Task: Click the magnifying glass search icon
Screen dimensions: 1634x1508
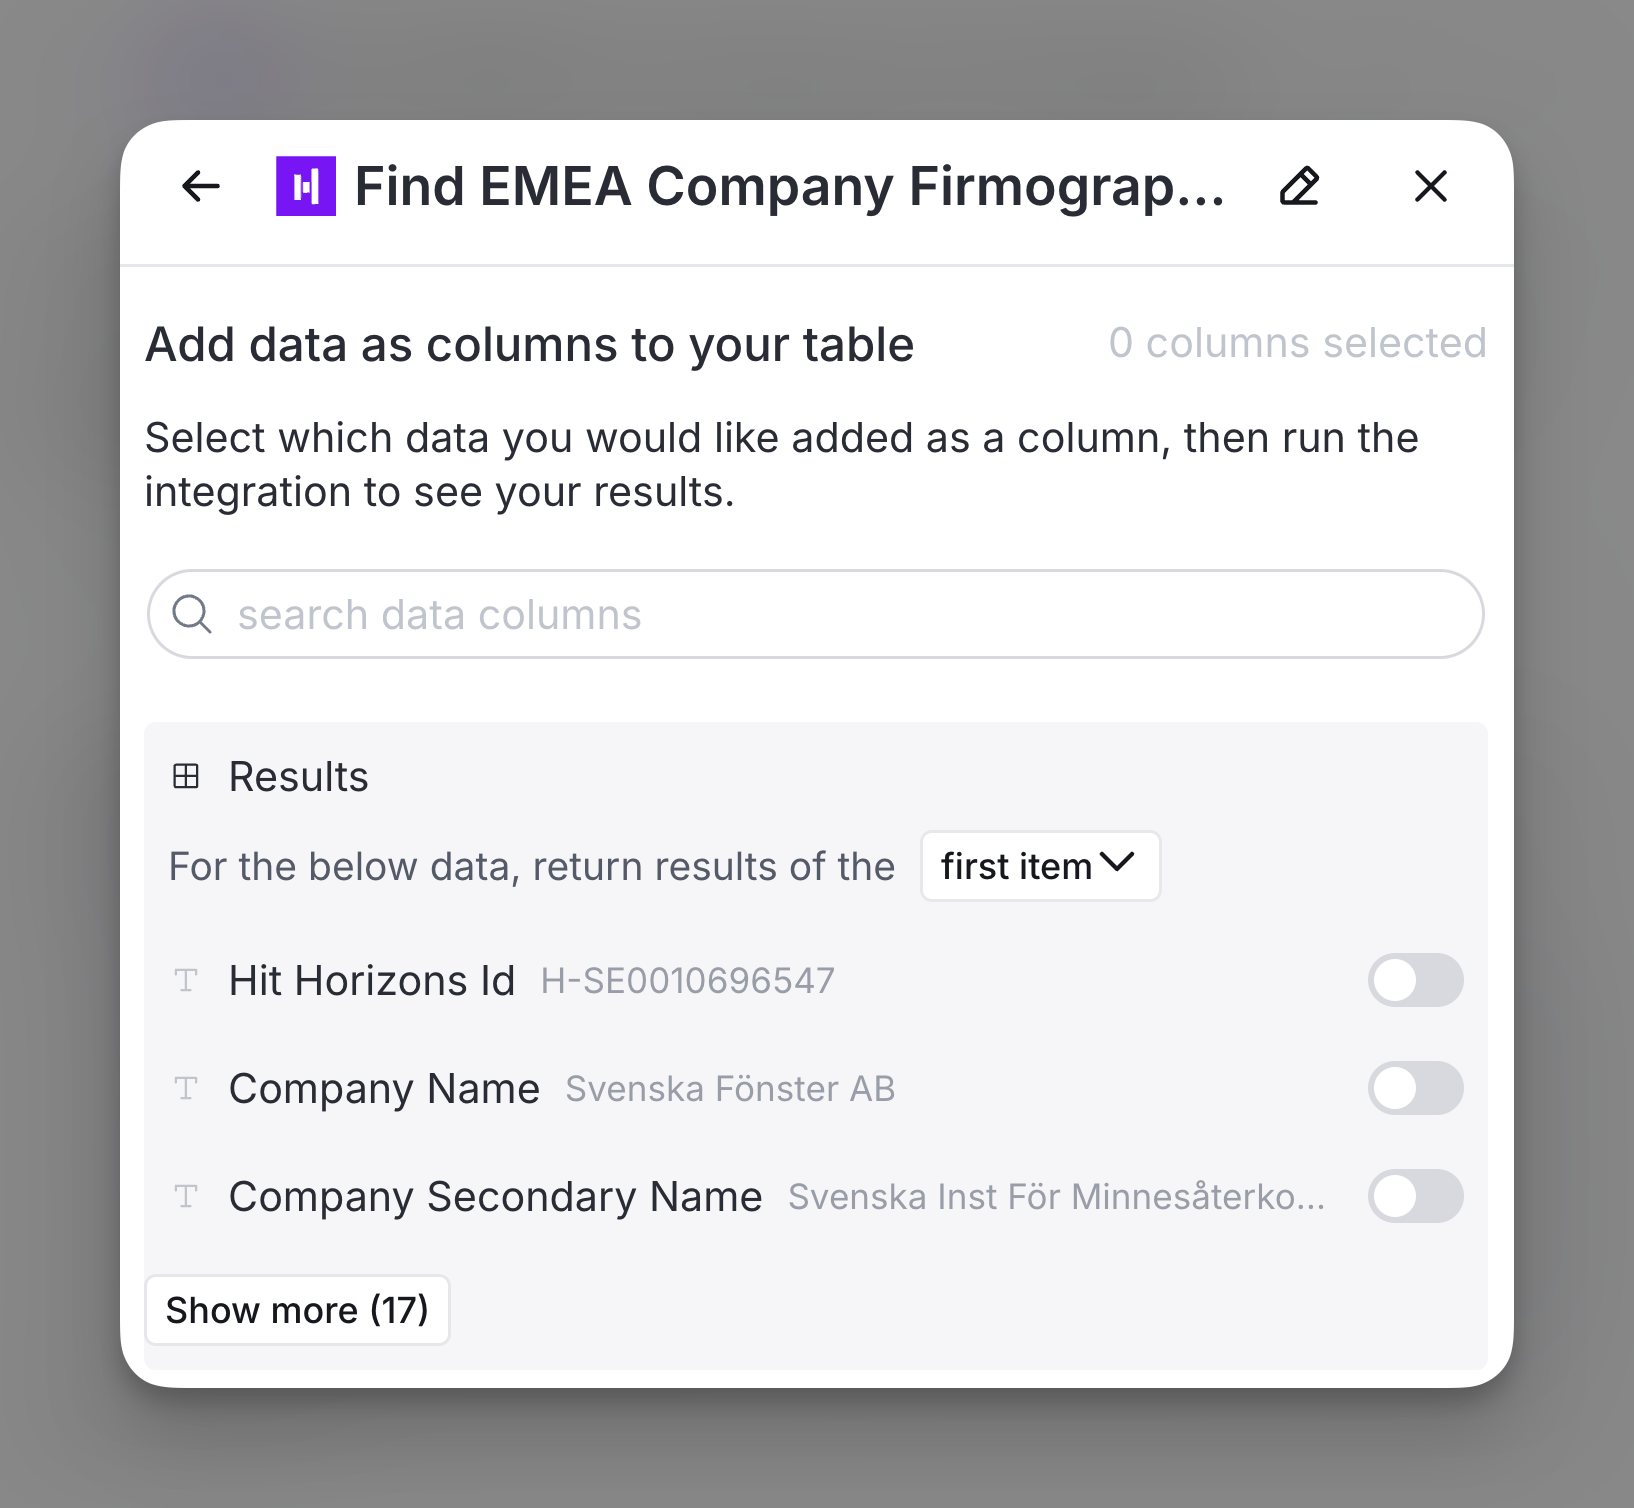Action: (192, 614)
